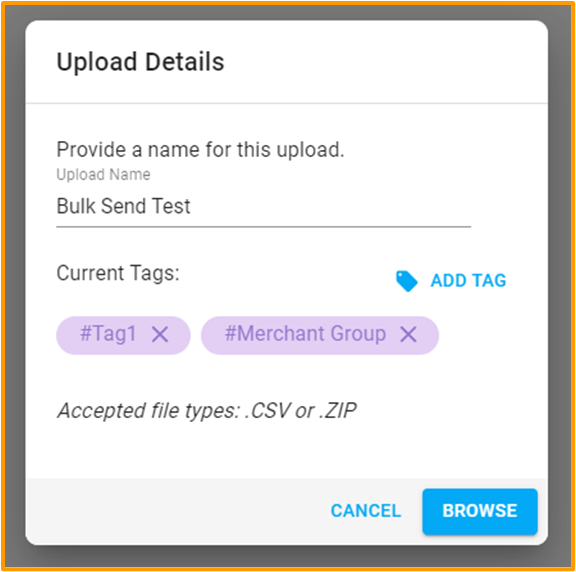The width and height of the screenshot is (576, 572).
Task: Click empty space at end of name field
Action: [x=331, y=206]
